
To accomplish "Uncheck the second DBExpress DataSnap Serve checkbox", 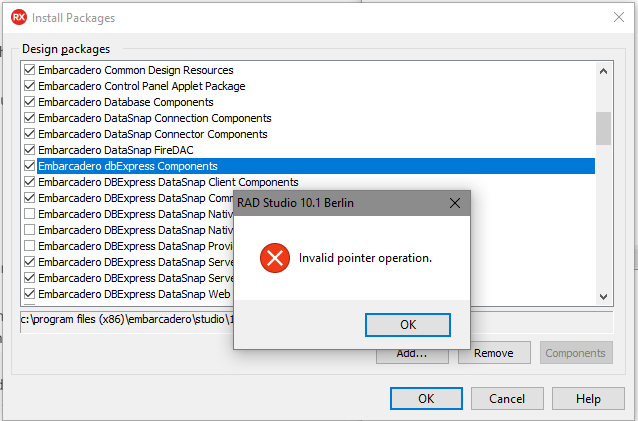I will point(29,278).
